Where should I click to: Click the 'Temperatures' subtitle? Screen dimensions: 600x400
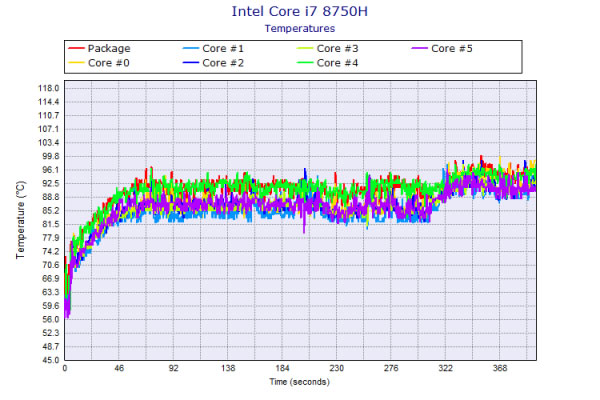click(300, 29)
